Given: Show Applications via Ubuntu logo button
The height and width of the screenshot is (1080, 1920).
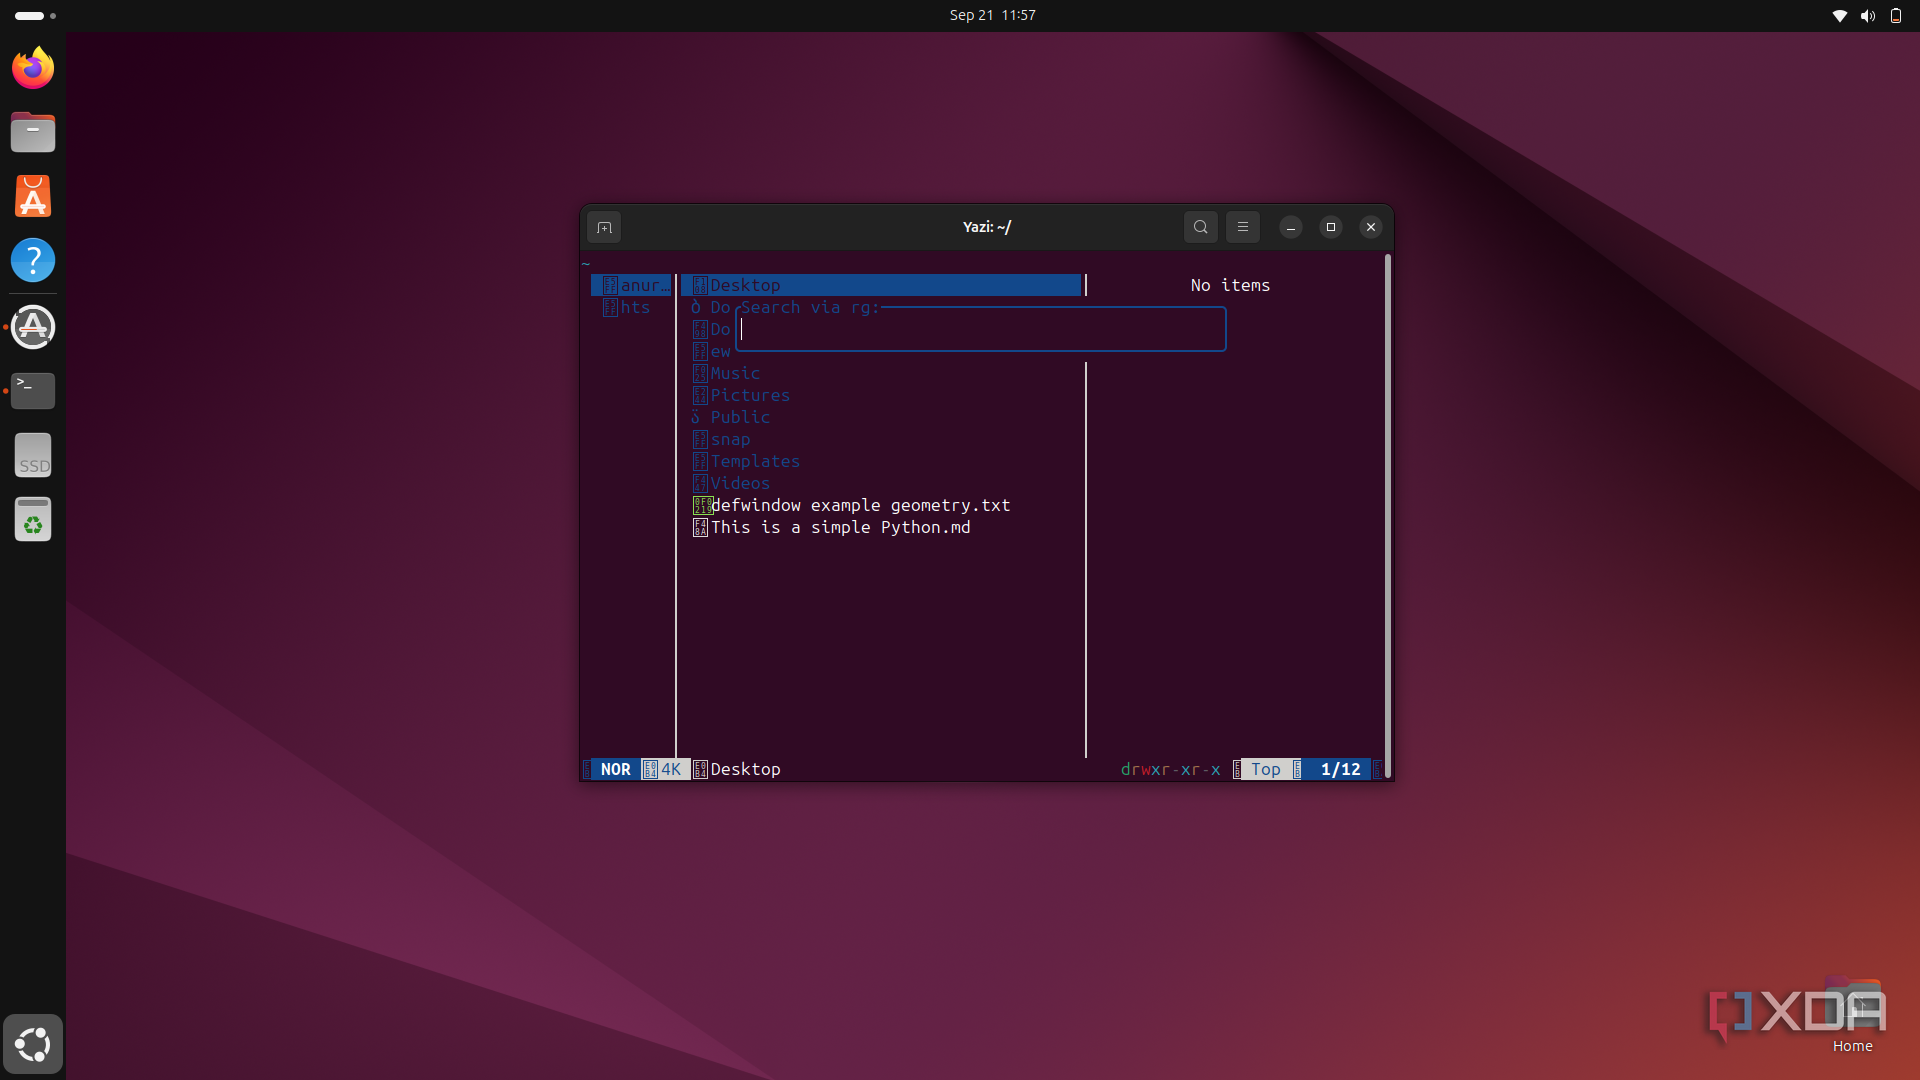Looking at the screenshot, I should click(33, 1044).
